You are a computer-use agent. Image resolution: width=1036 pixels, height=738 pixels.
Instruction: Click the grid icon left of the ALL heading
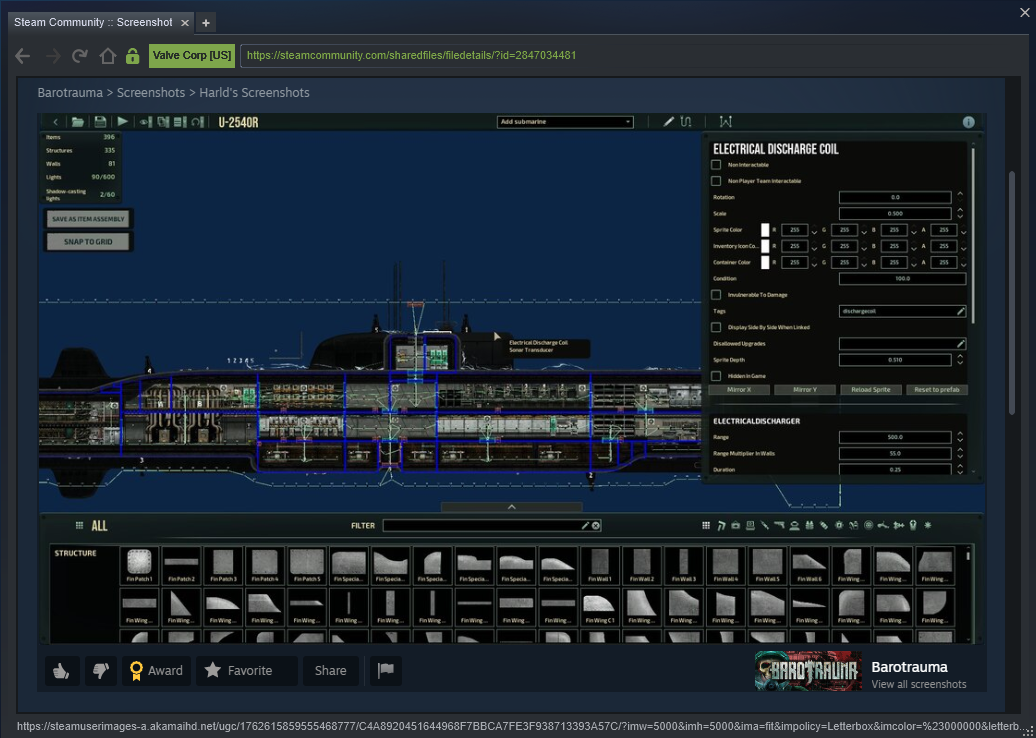click(x=79, y=526)
